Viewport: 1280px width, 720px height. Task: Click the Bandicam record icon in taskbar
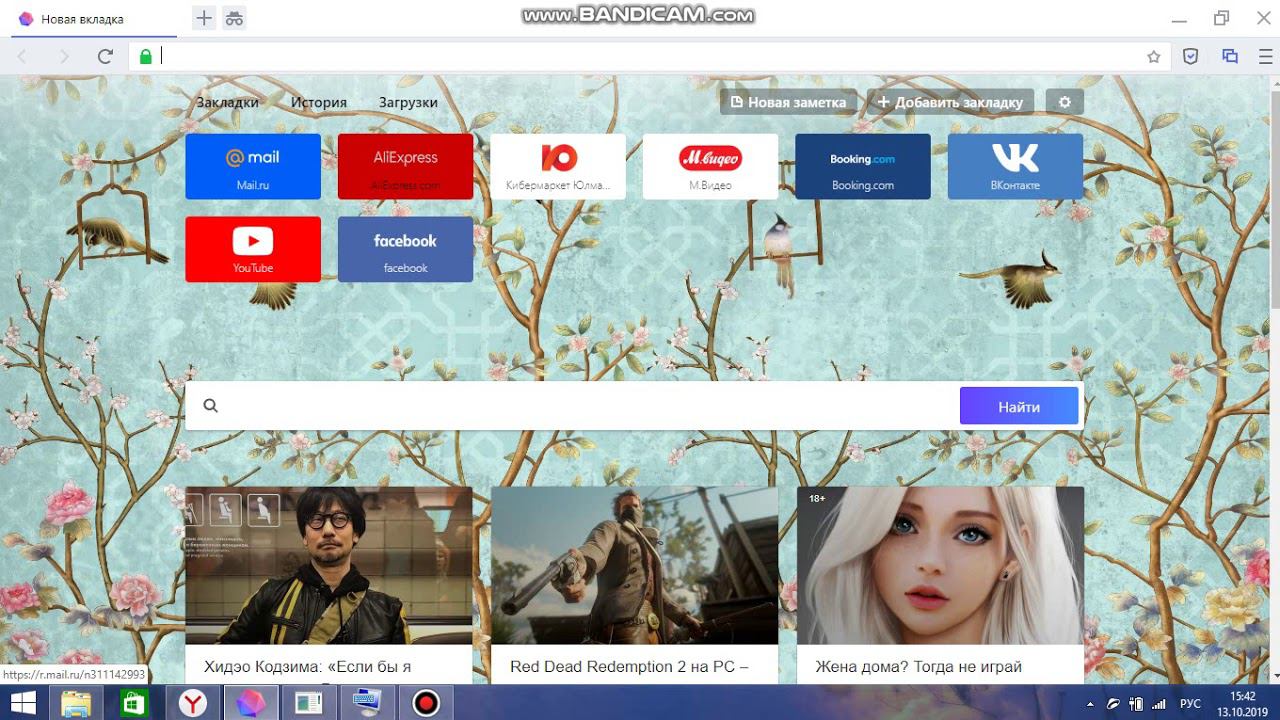pos(427,703)
